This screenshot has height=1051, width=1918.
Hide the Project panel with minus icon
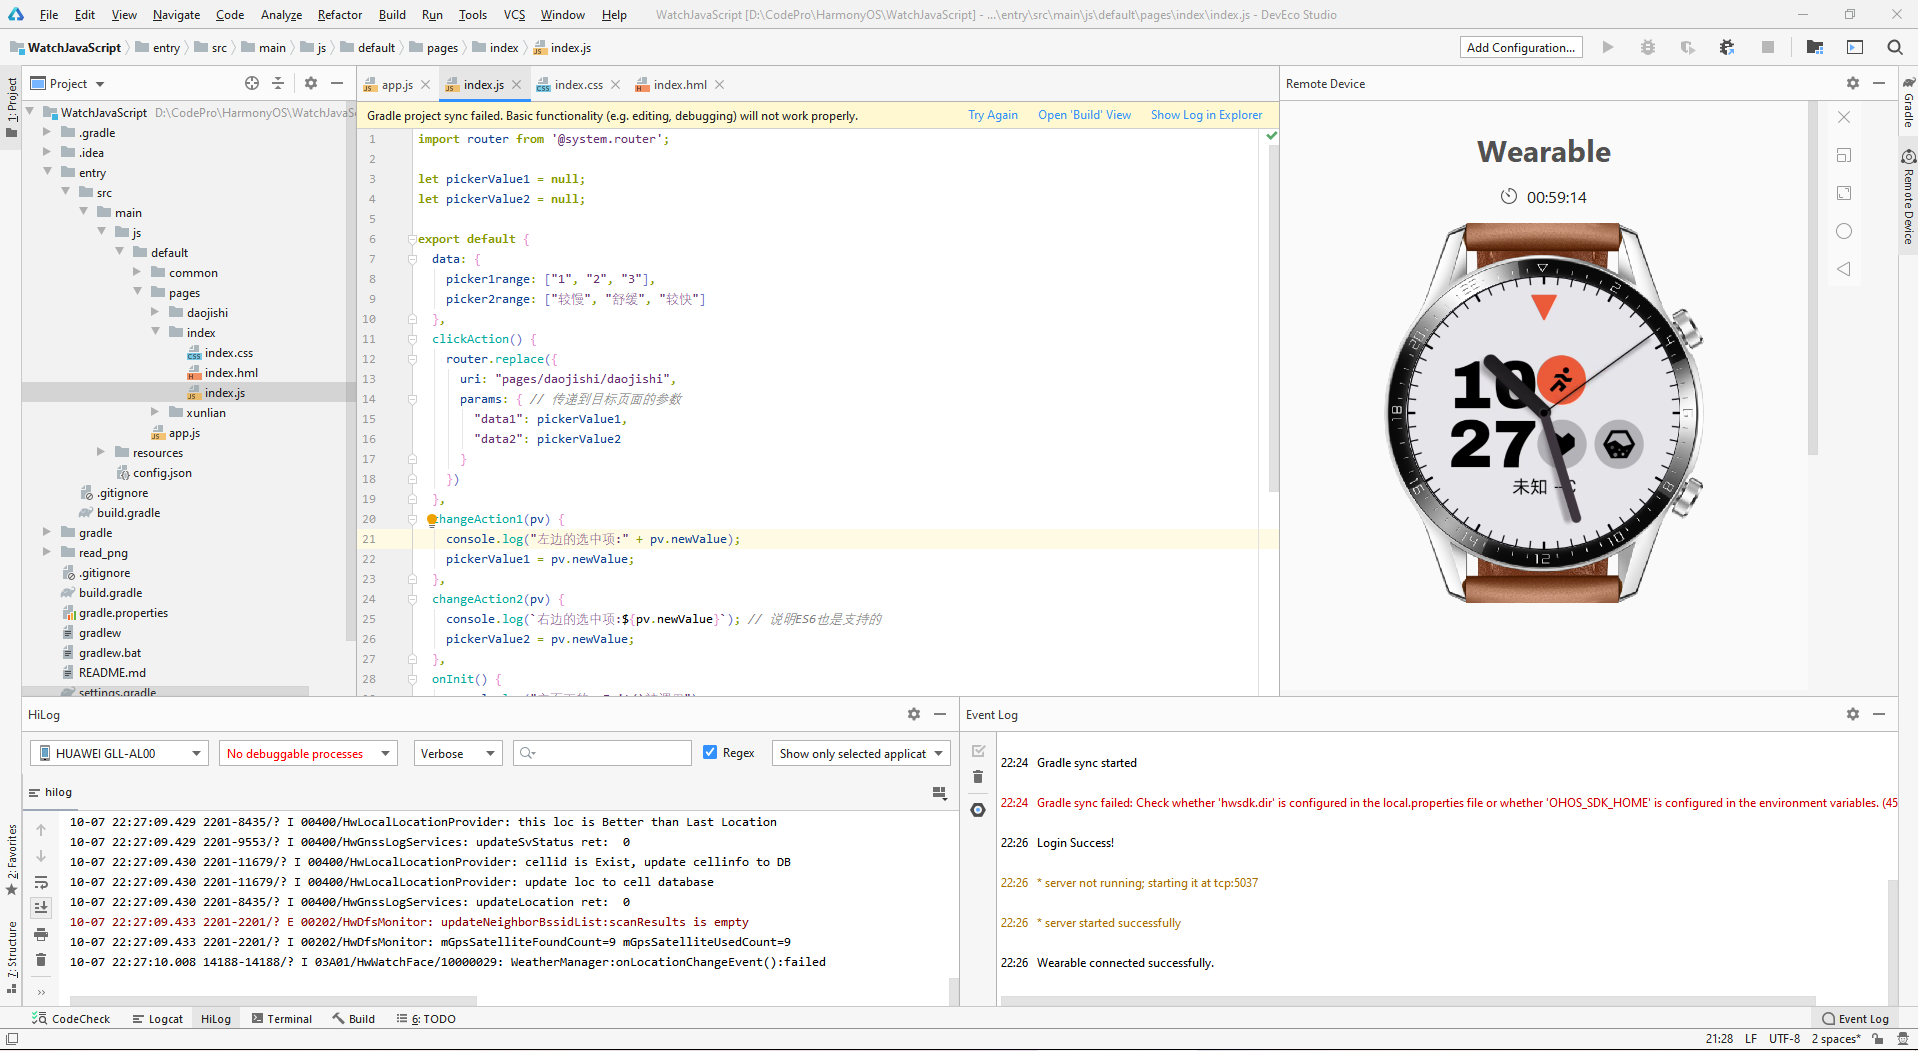pos(337,84)
